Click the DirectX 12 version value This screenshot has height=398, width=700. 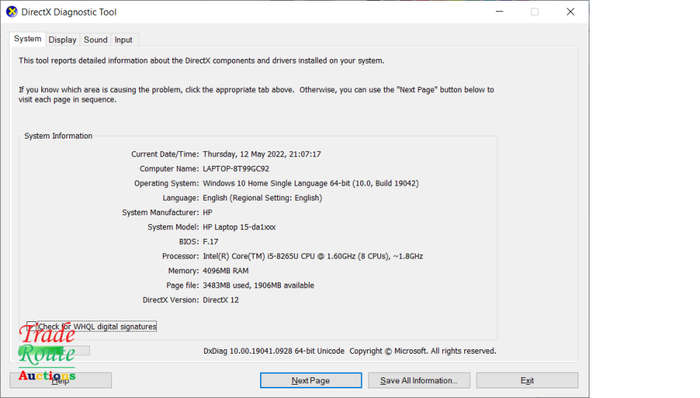coord(221,300)
